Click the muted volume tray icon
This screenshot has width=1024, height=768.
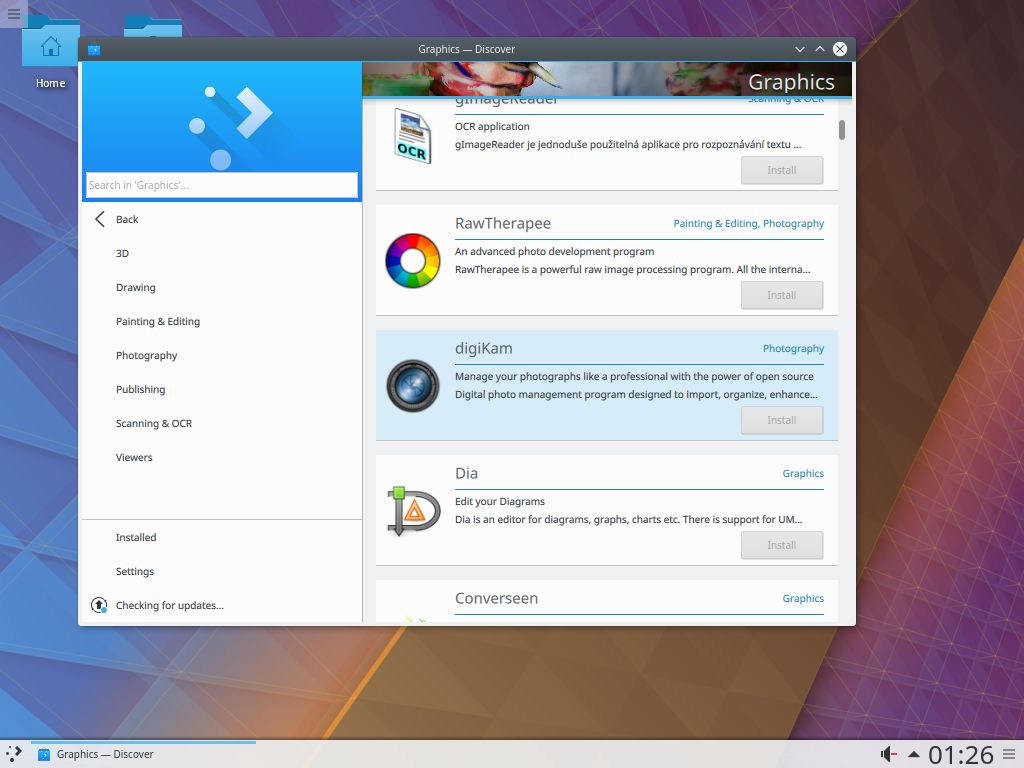(x=888, y=754)
